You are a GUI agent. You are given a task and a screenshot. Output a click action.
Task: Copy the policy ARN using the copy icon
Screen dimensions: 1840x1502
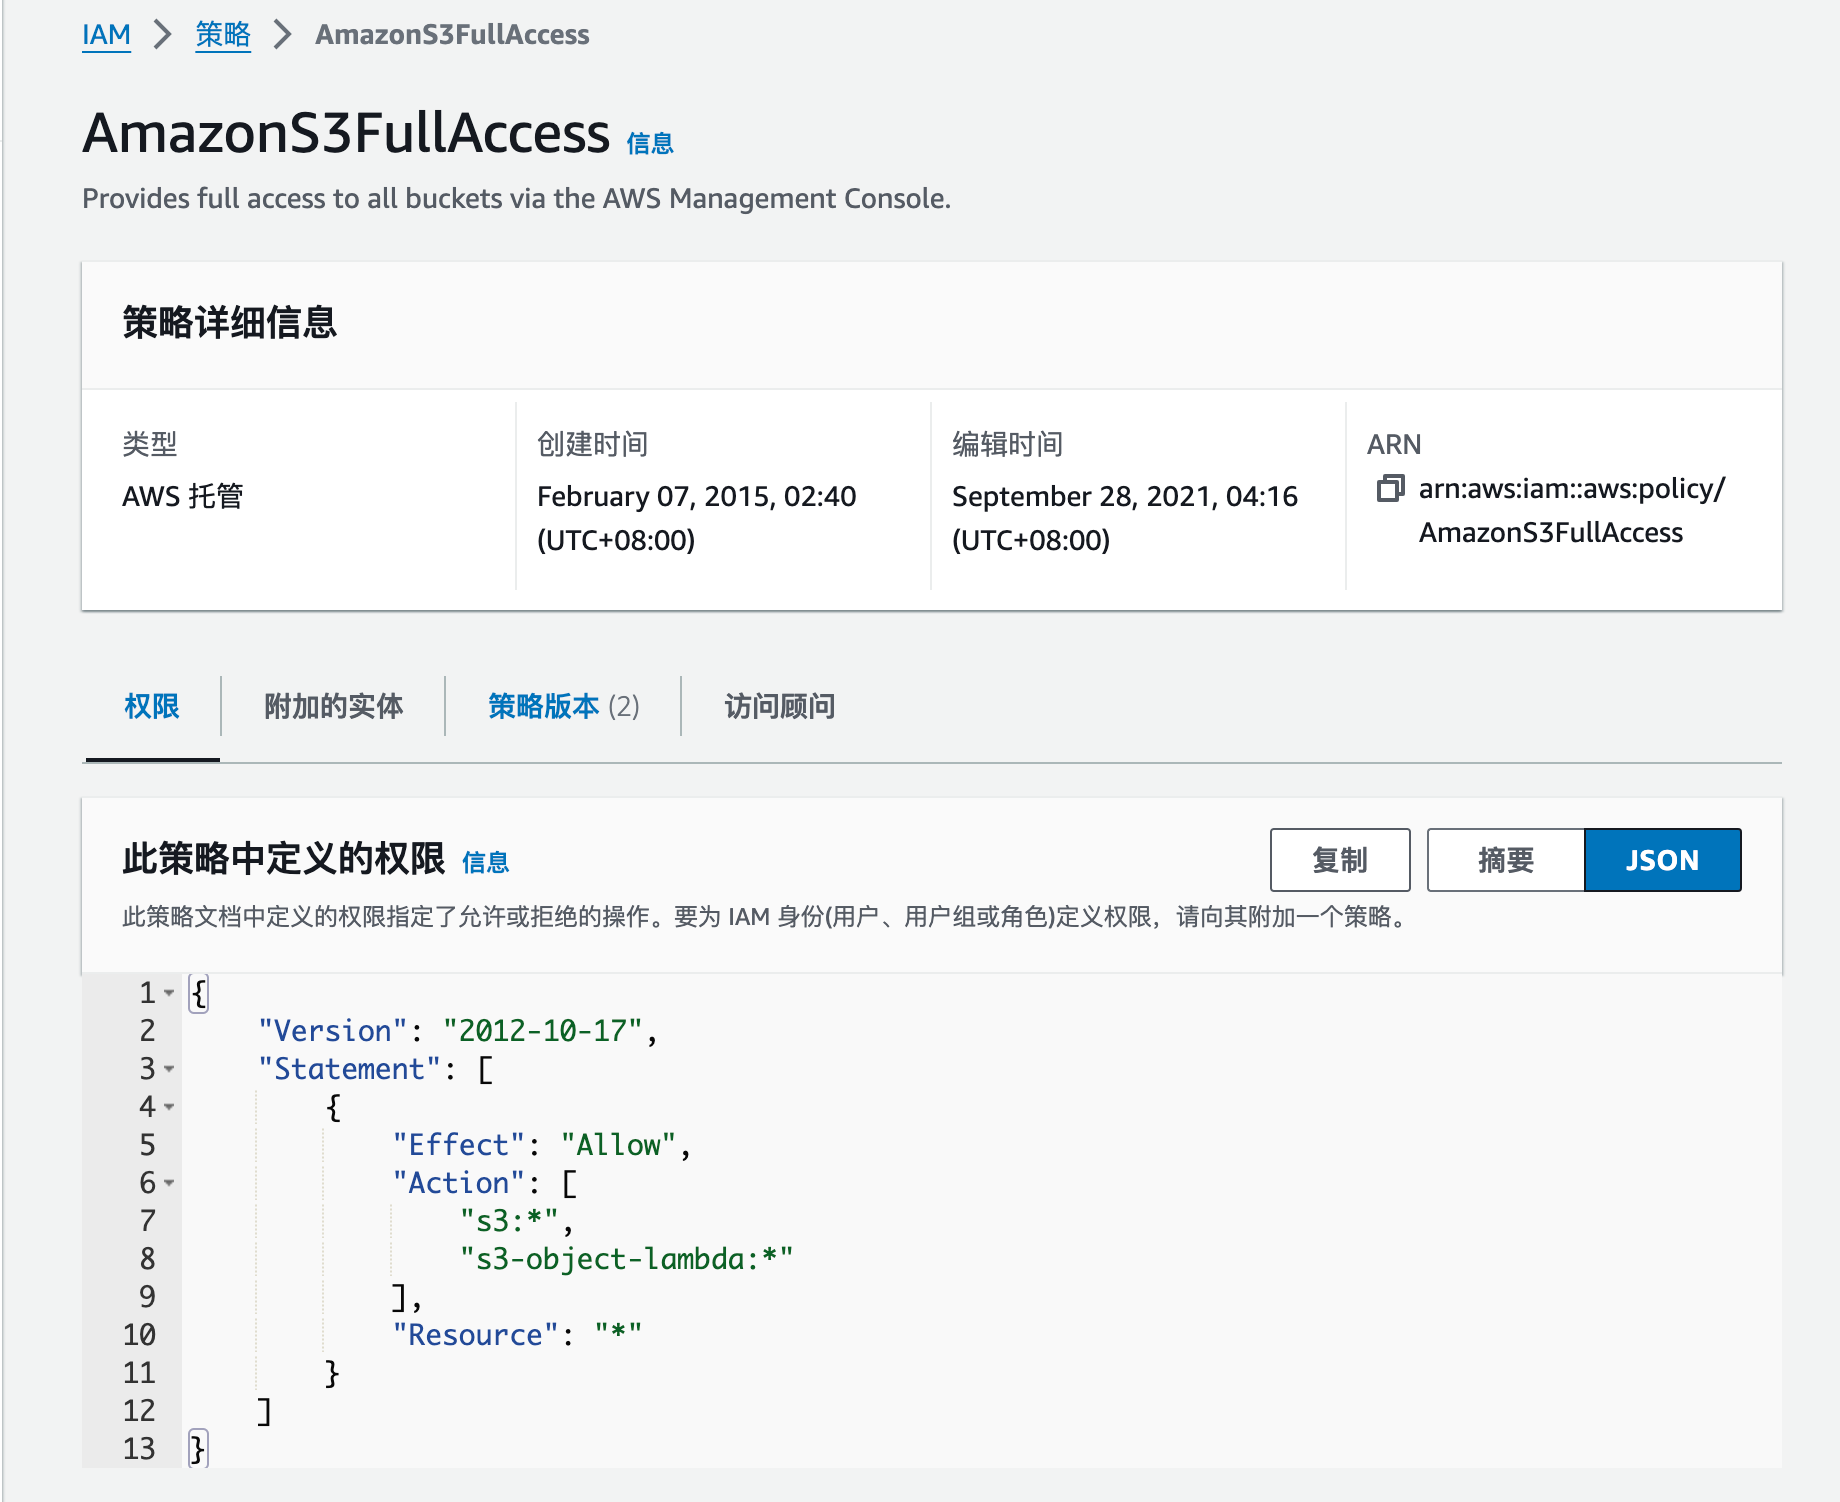[1390, 488]
